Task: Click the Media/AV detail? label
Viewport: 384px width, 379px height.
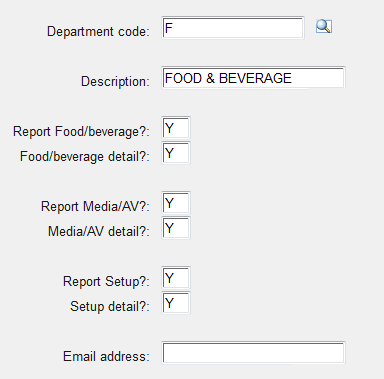Action: pyautogui.click(x=99, y=231)
